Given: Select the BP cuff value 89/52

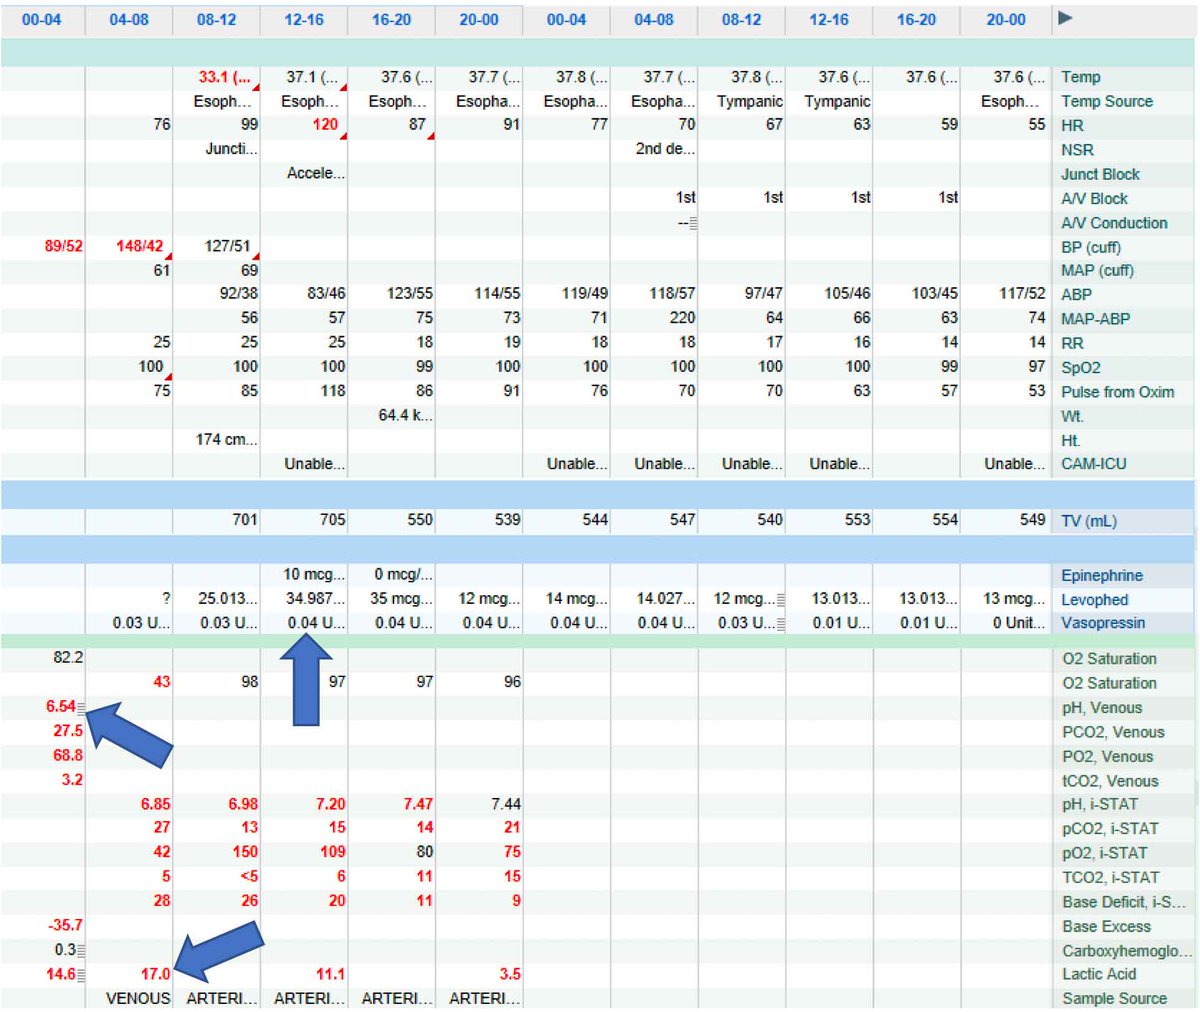Looking at the screenshot, I should (63, 246).
